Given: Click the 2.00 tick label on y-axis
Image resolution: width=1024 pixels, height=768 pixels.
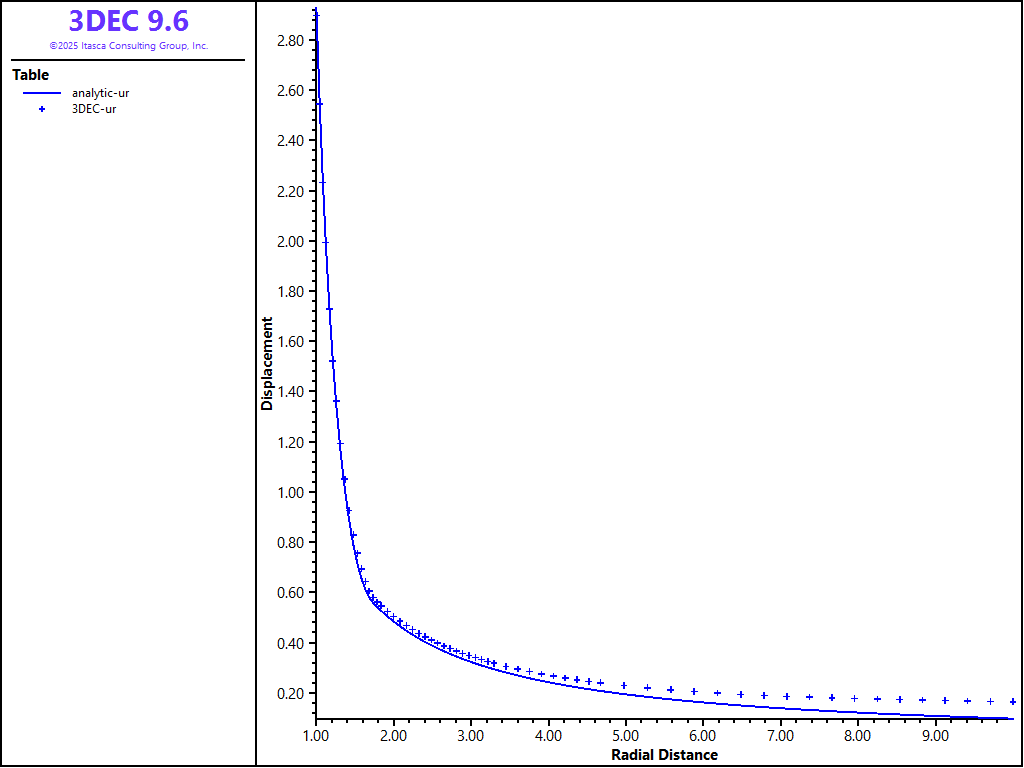Looking at the screenshot, I should (x=291, y=242).
